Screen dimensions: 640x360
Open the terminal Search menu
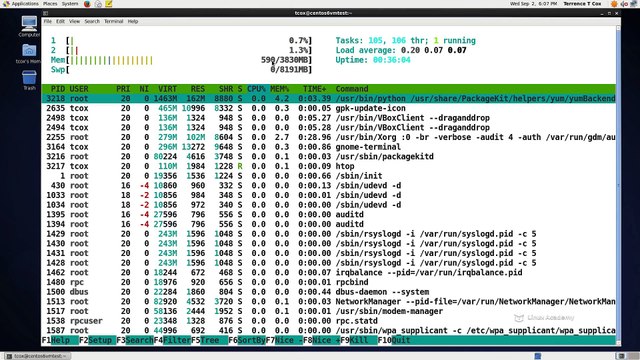[x=92, y=21]
